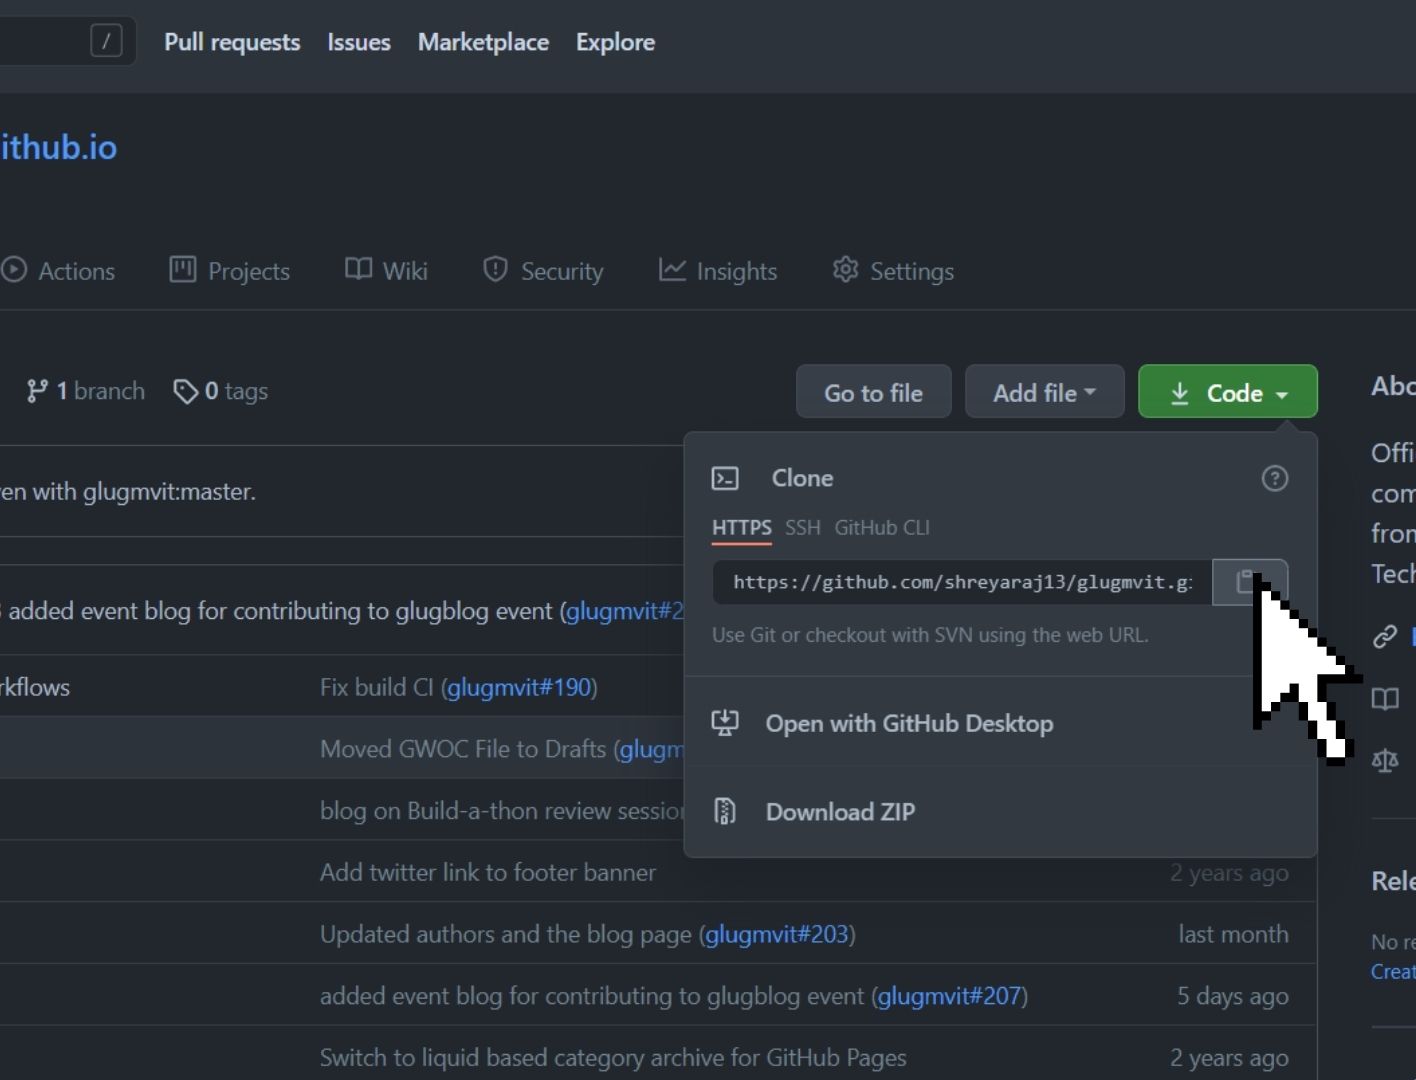Click the terminal icon beside Clone

pyautogui.click(x=725, y=479)
